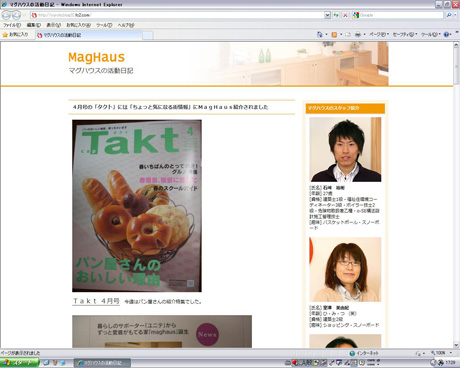Click the Windows スタート button
This screenshot has width=460, height=368.
[19, 362]
